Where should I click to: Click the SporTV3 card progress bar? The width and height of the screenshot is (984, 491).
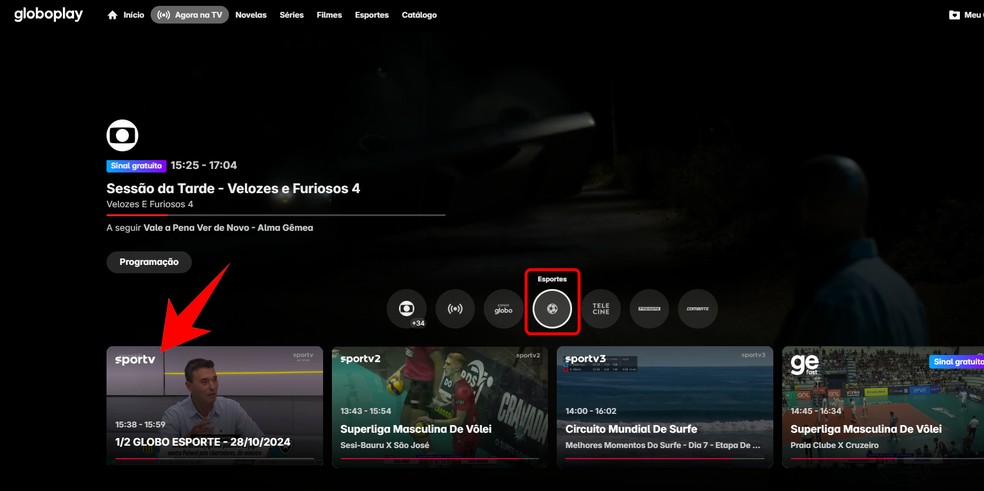(665, 458)
